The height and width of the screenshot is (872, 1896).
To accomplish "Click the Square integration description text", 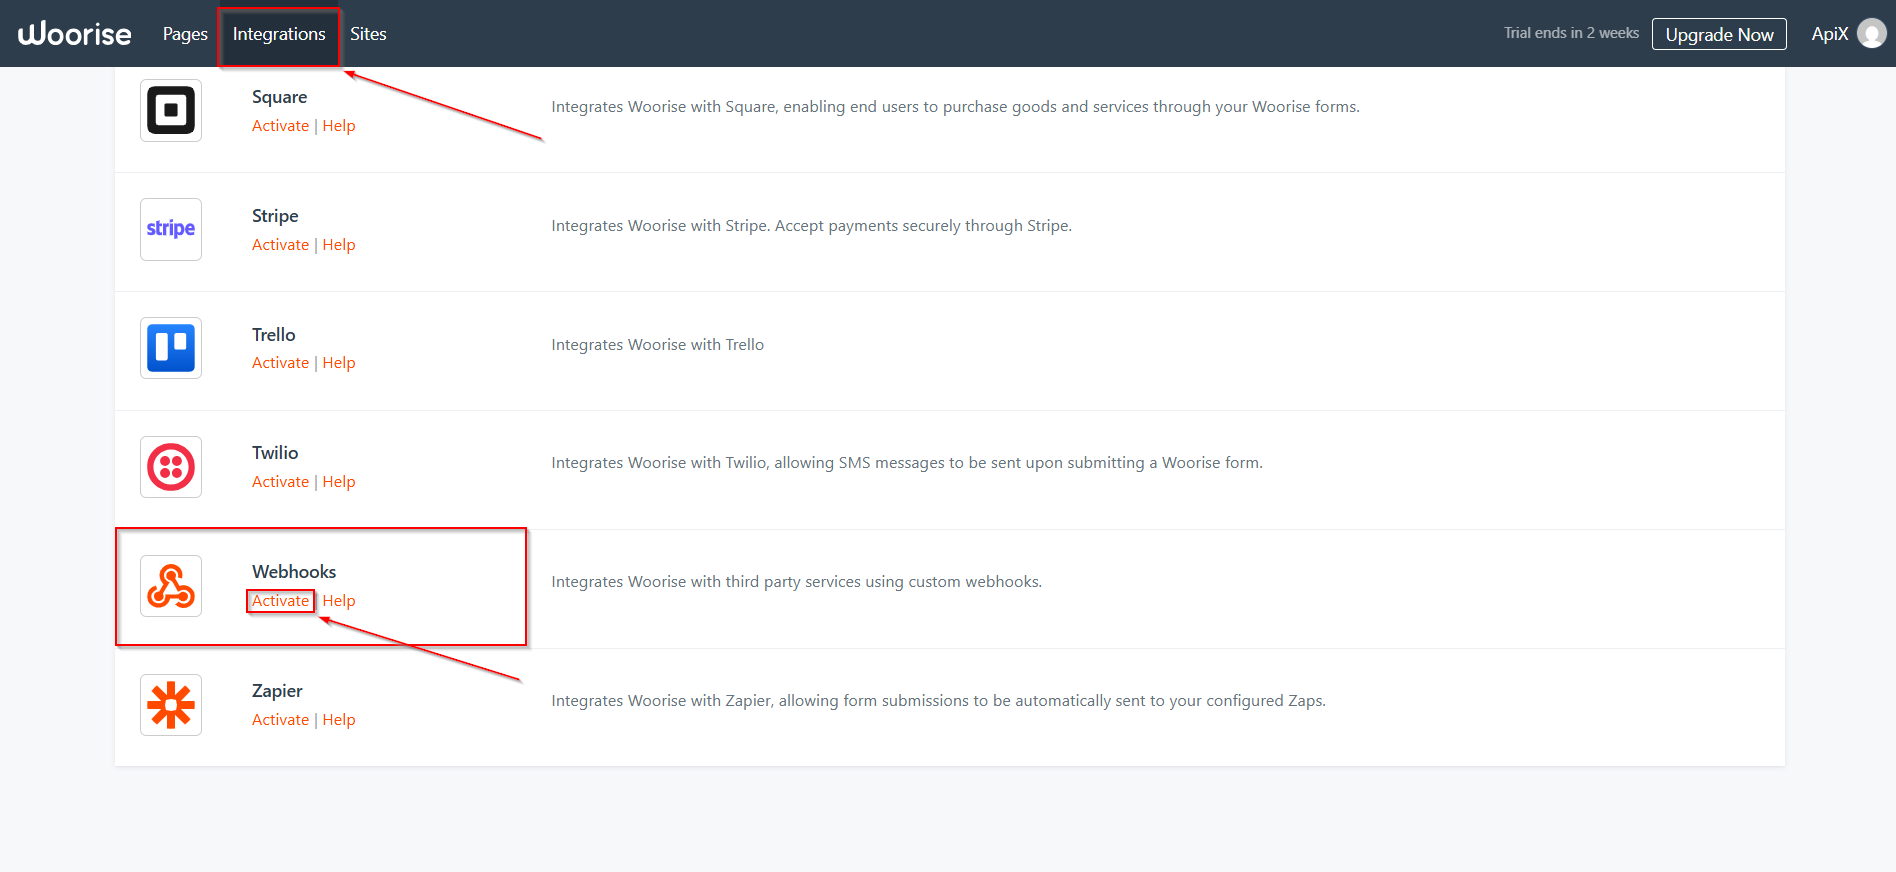I will [x=955, y=107].
